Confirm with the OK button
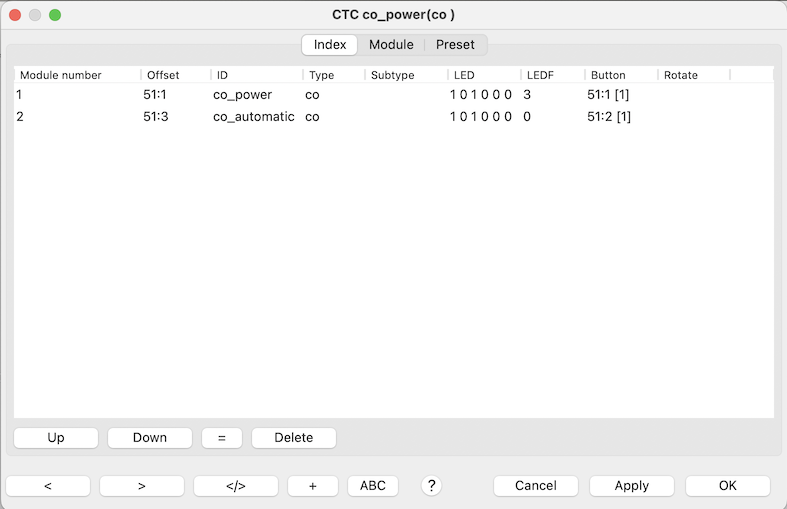This screenshot has width=787, height=509. pyautogui.click(x=728, y=486)
